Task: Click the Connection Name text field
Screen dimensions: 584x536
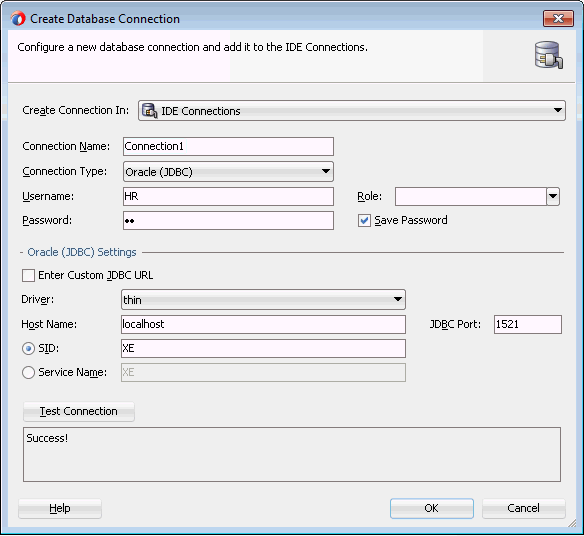Action: click(x=228, y=146)
